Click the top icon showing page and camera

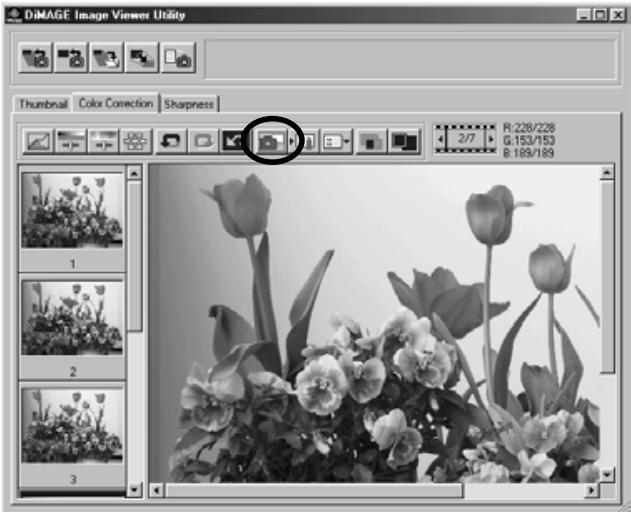click(x=178, y=58)
